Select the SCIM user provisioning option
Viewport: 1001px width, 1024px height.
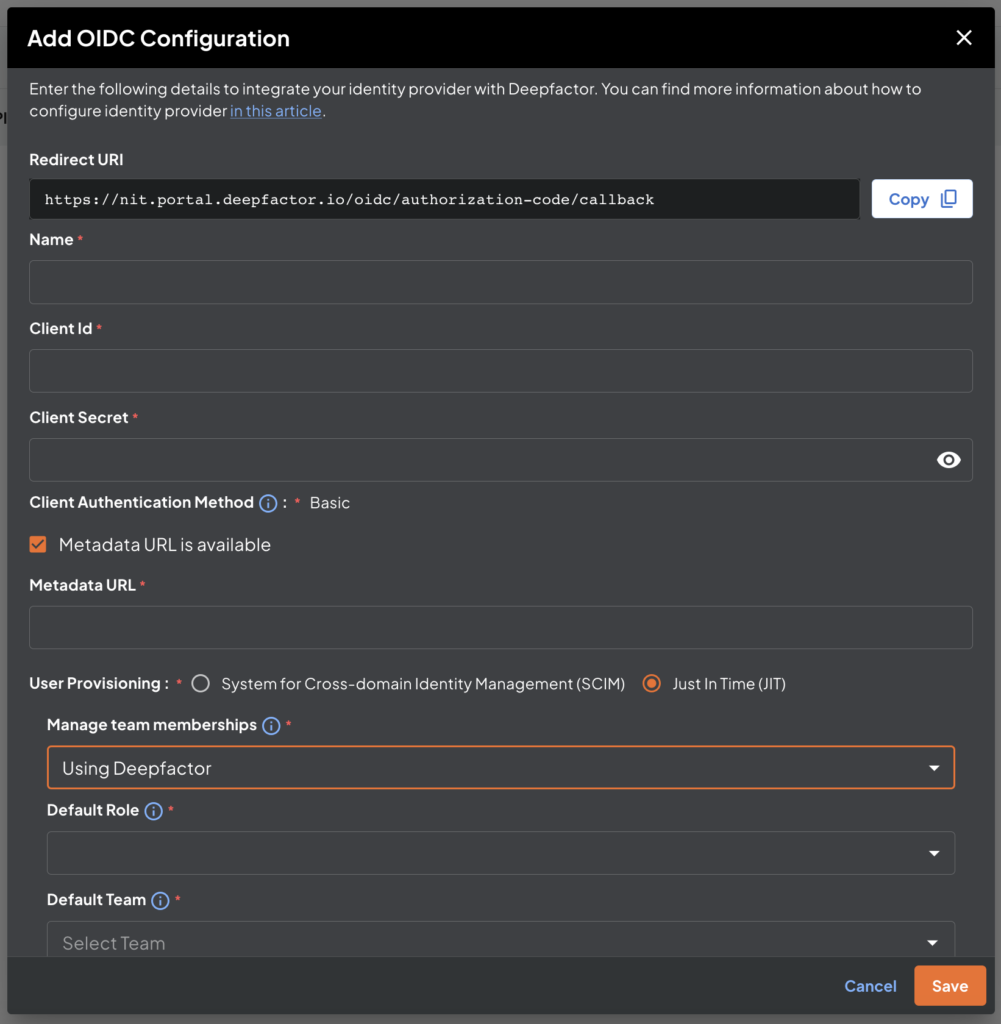(200, 683)
